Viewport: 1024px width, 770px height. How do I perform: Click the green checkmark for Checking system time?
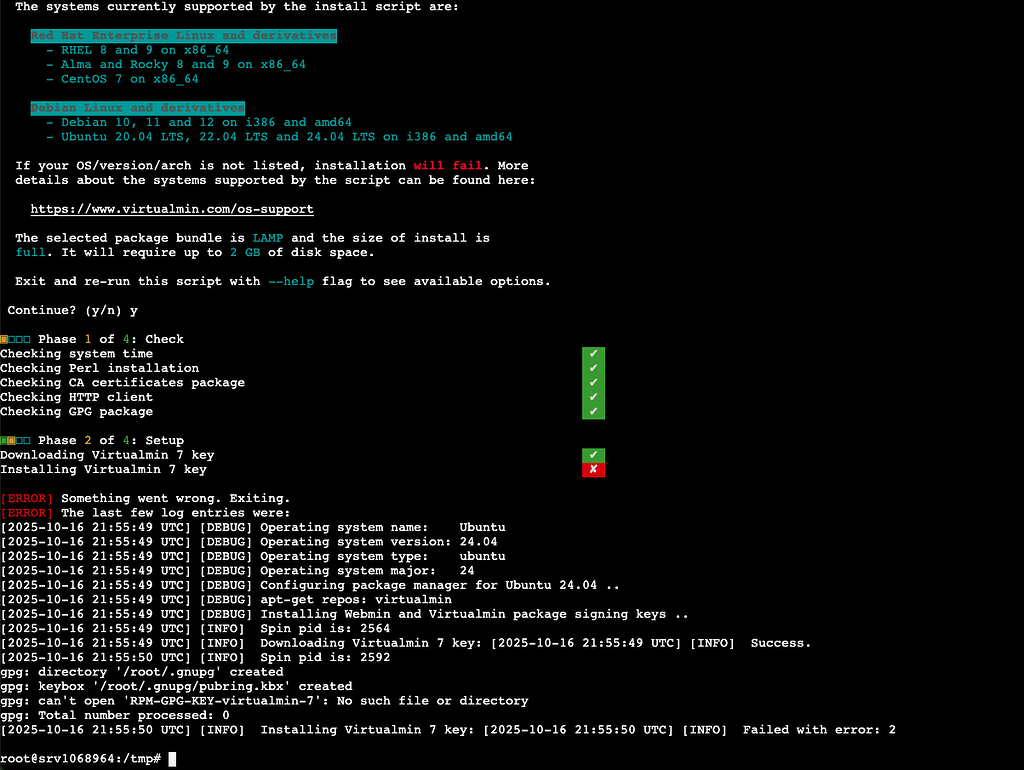[593, 354]
